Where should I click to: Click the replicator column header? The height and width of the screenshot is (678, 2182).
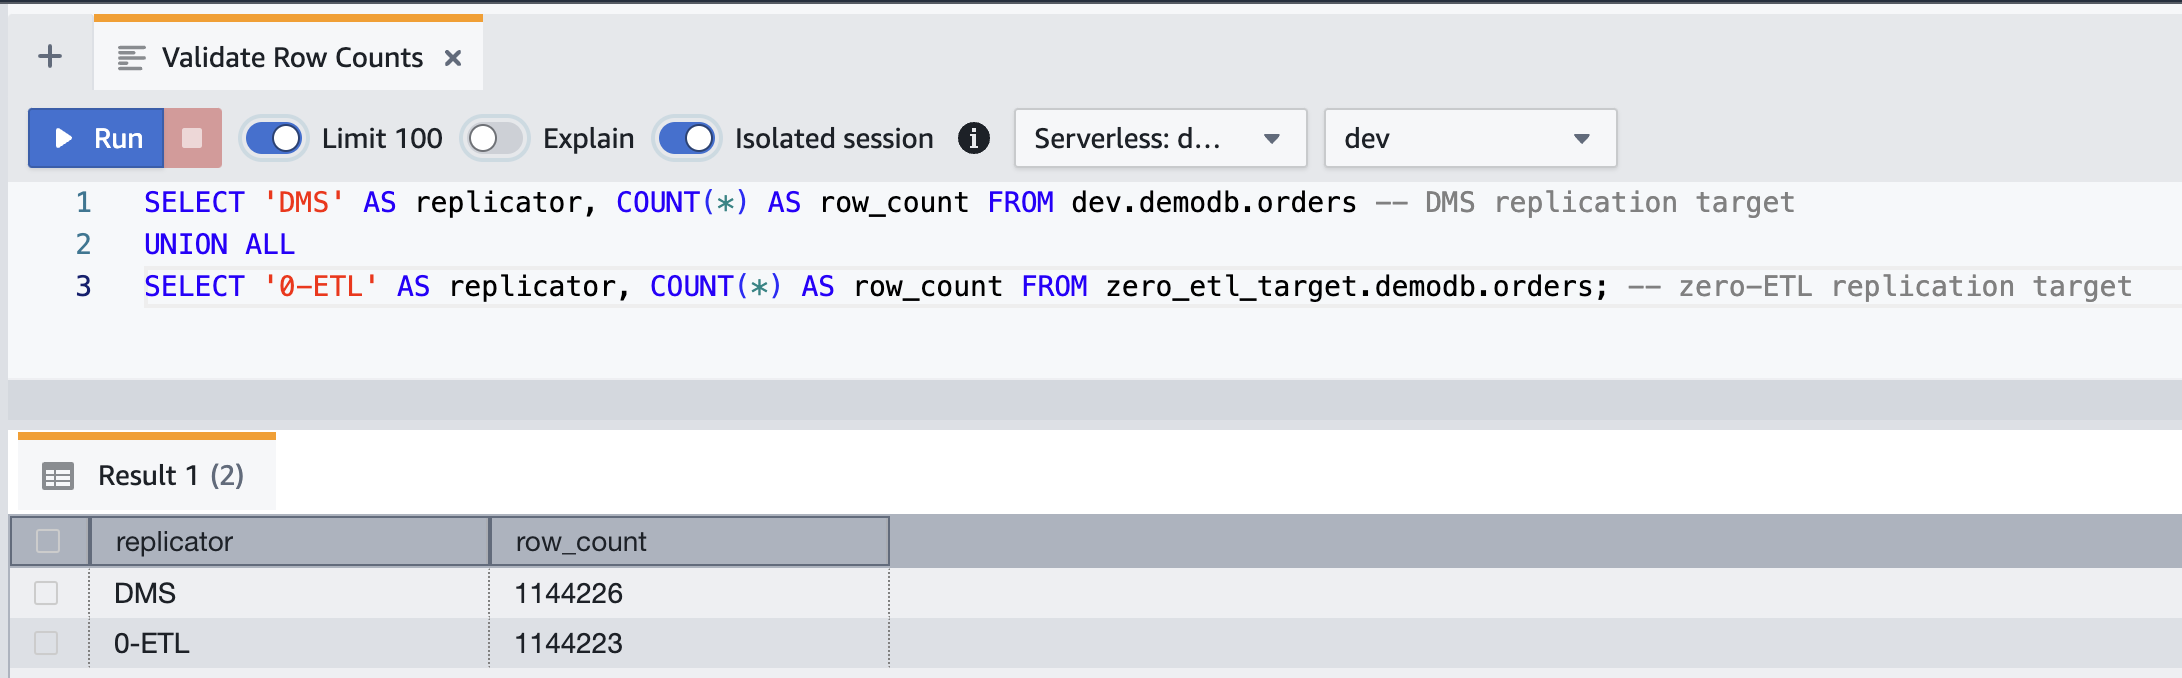(x=289, y=541)
